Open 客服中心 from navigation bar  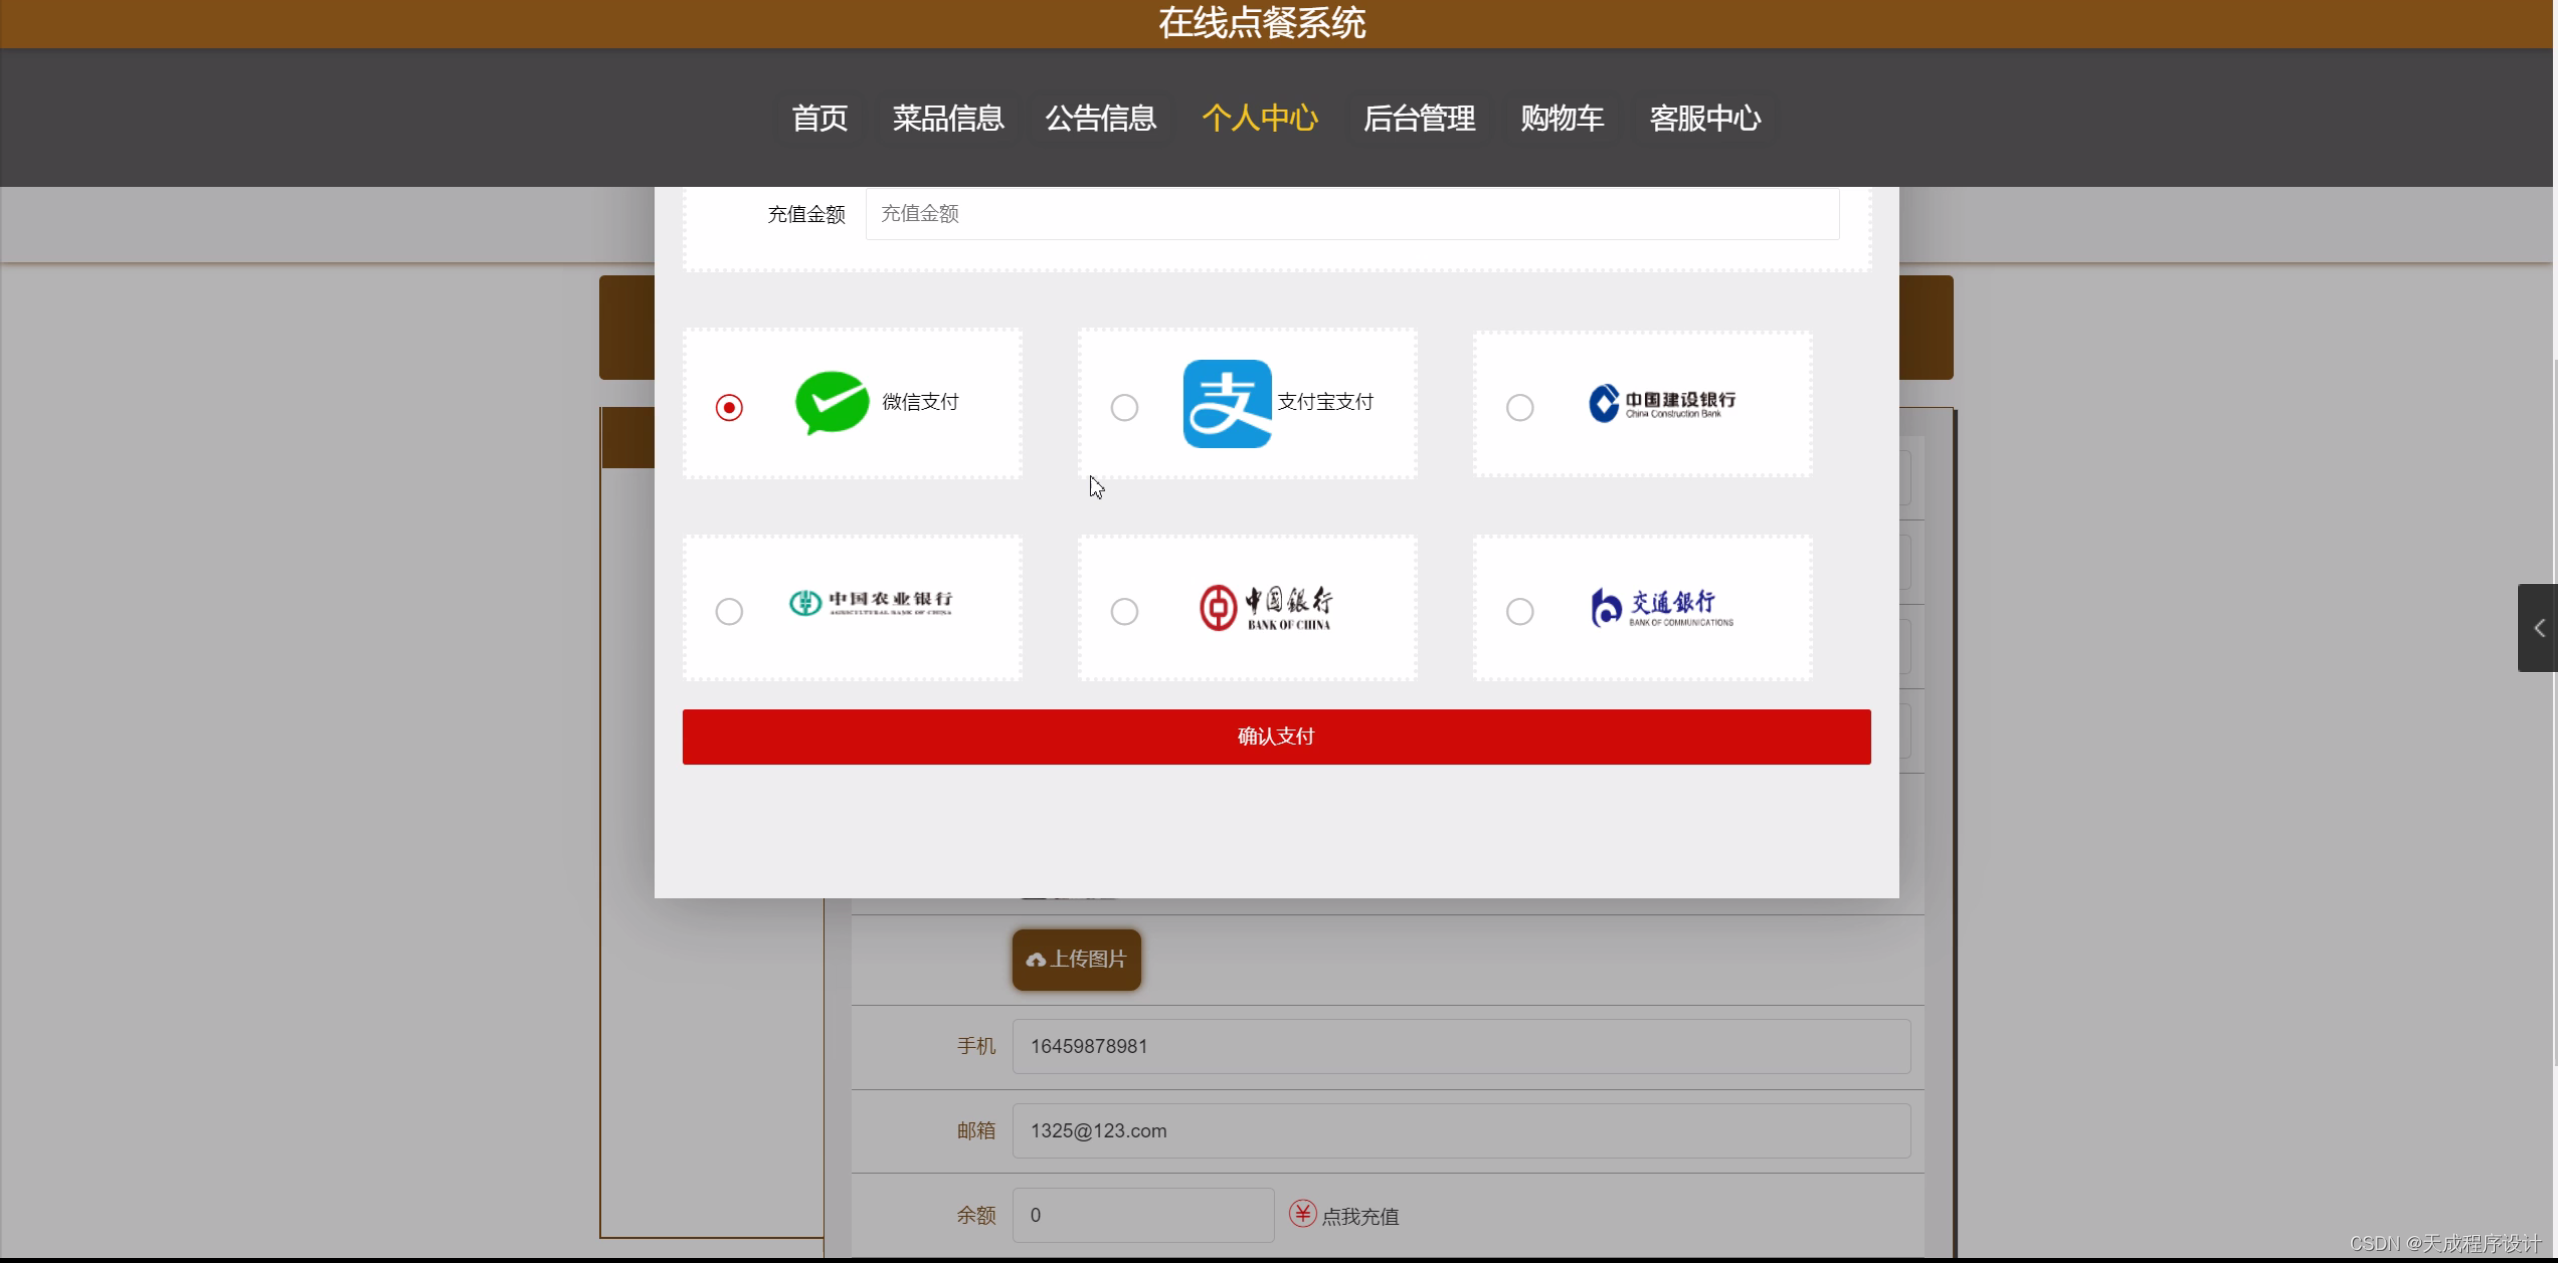(1704, 118)
